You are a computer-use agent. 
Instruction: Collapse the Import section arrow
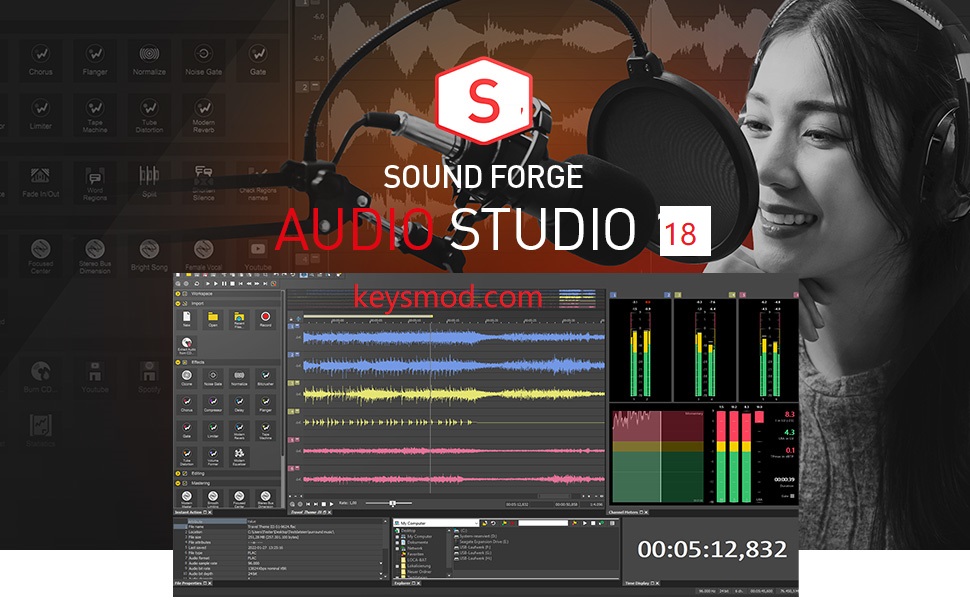coord(178,303)
